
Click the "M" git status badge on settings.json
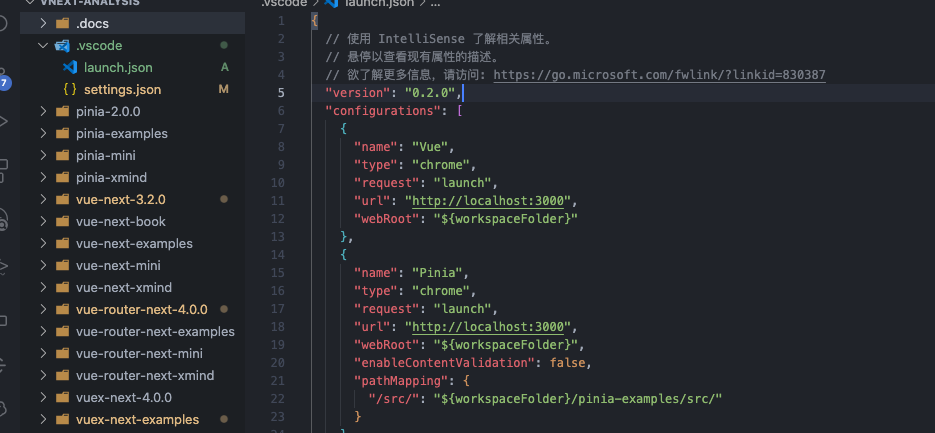pos(224,89)
